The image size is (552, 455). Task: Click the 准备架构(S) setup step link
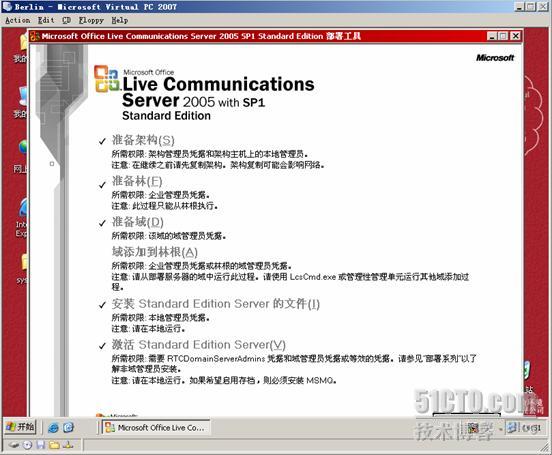pyautogui.click(x=143, y=140)
